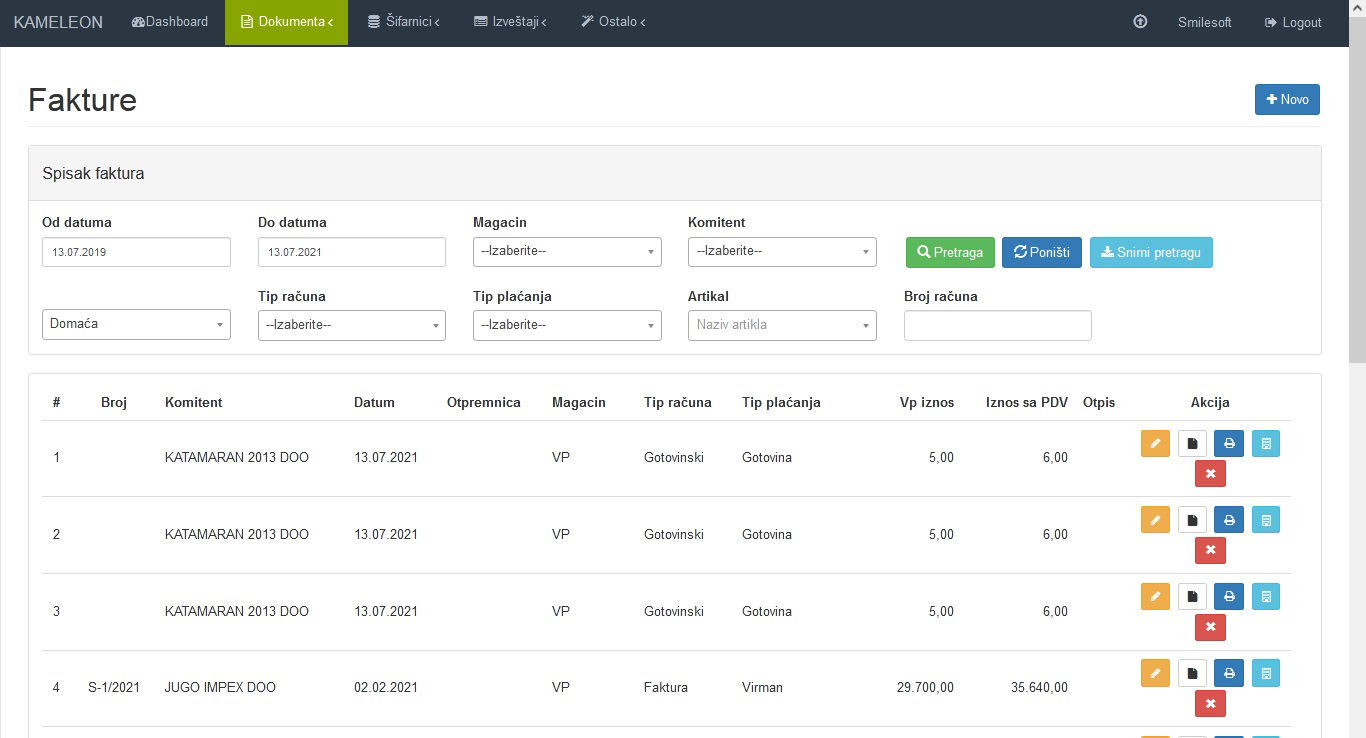Open the Izveštaji navigation menu

tap(510, 22)
